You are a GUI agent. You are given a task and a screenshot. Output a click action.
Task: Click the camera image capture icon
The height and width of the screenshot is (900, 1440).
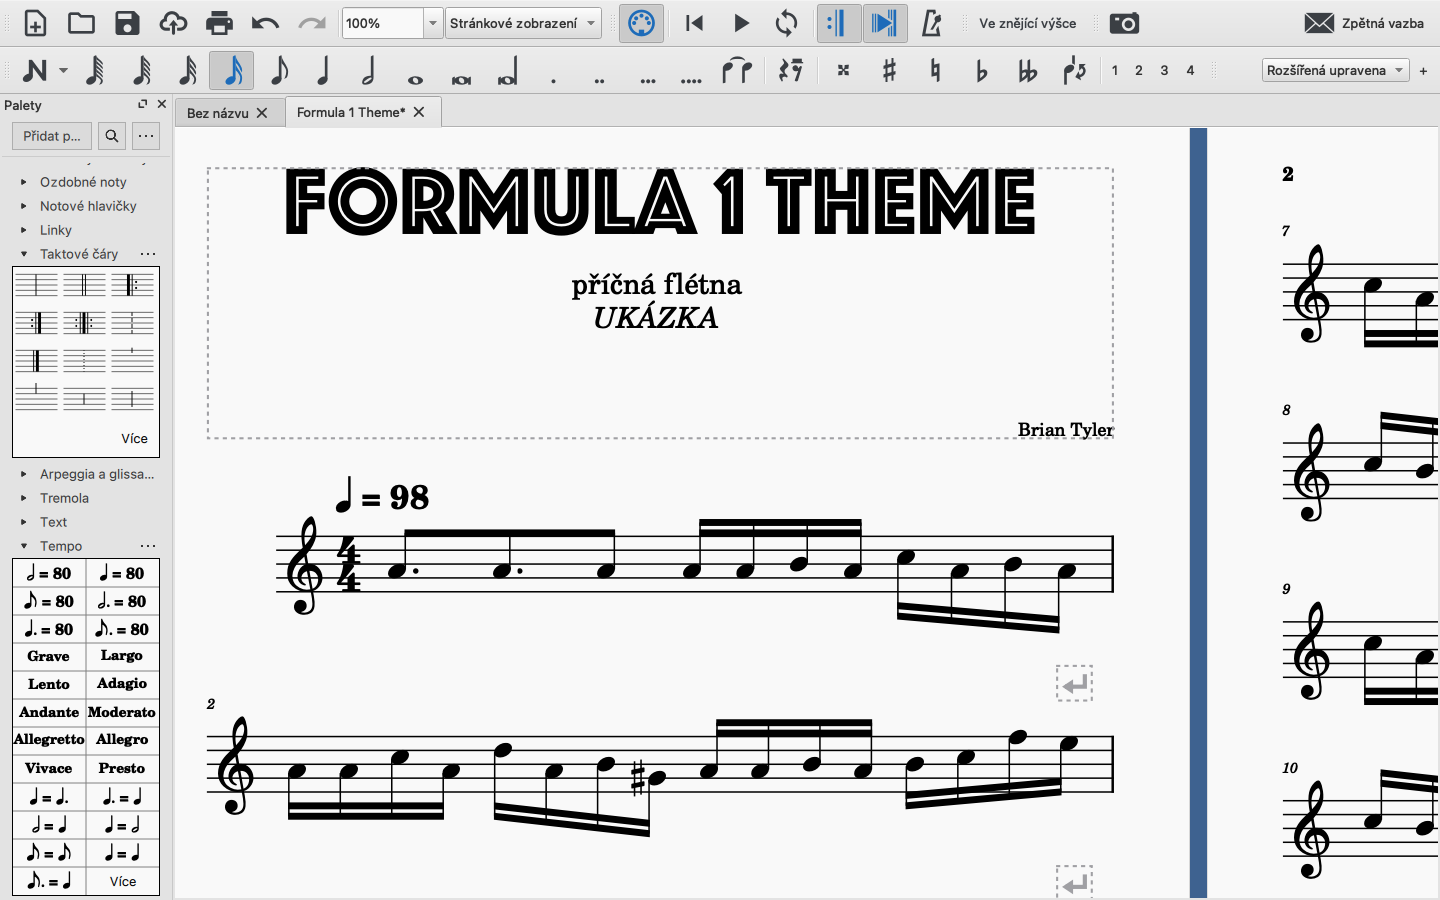(1124, 23)
